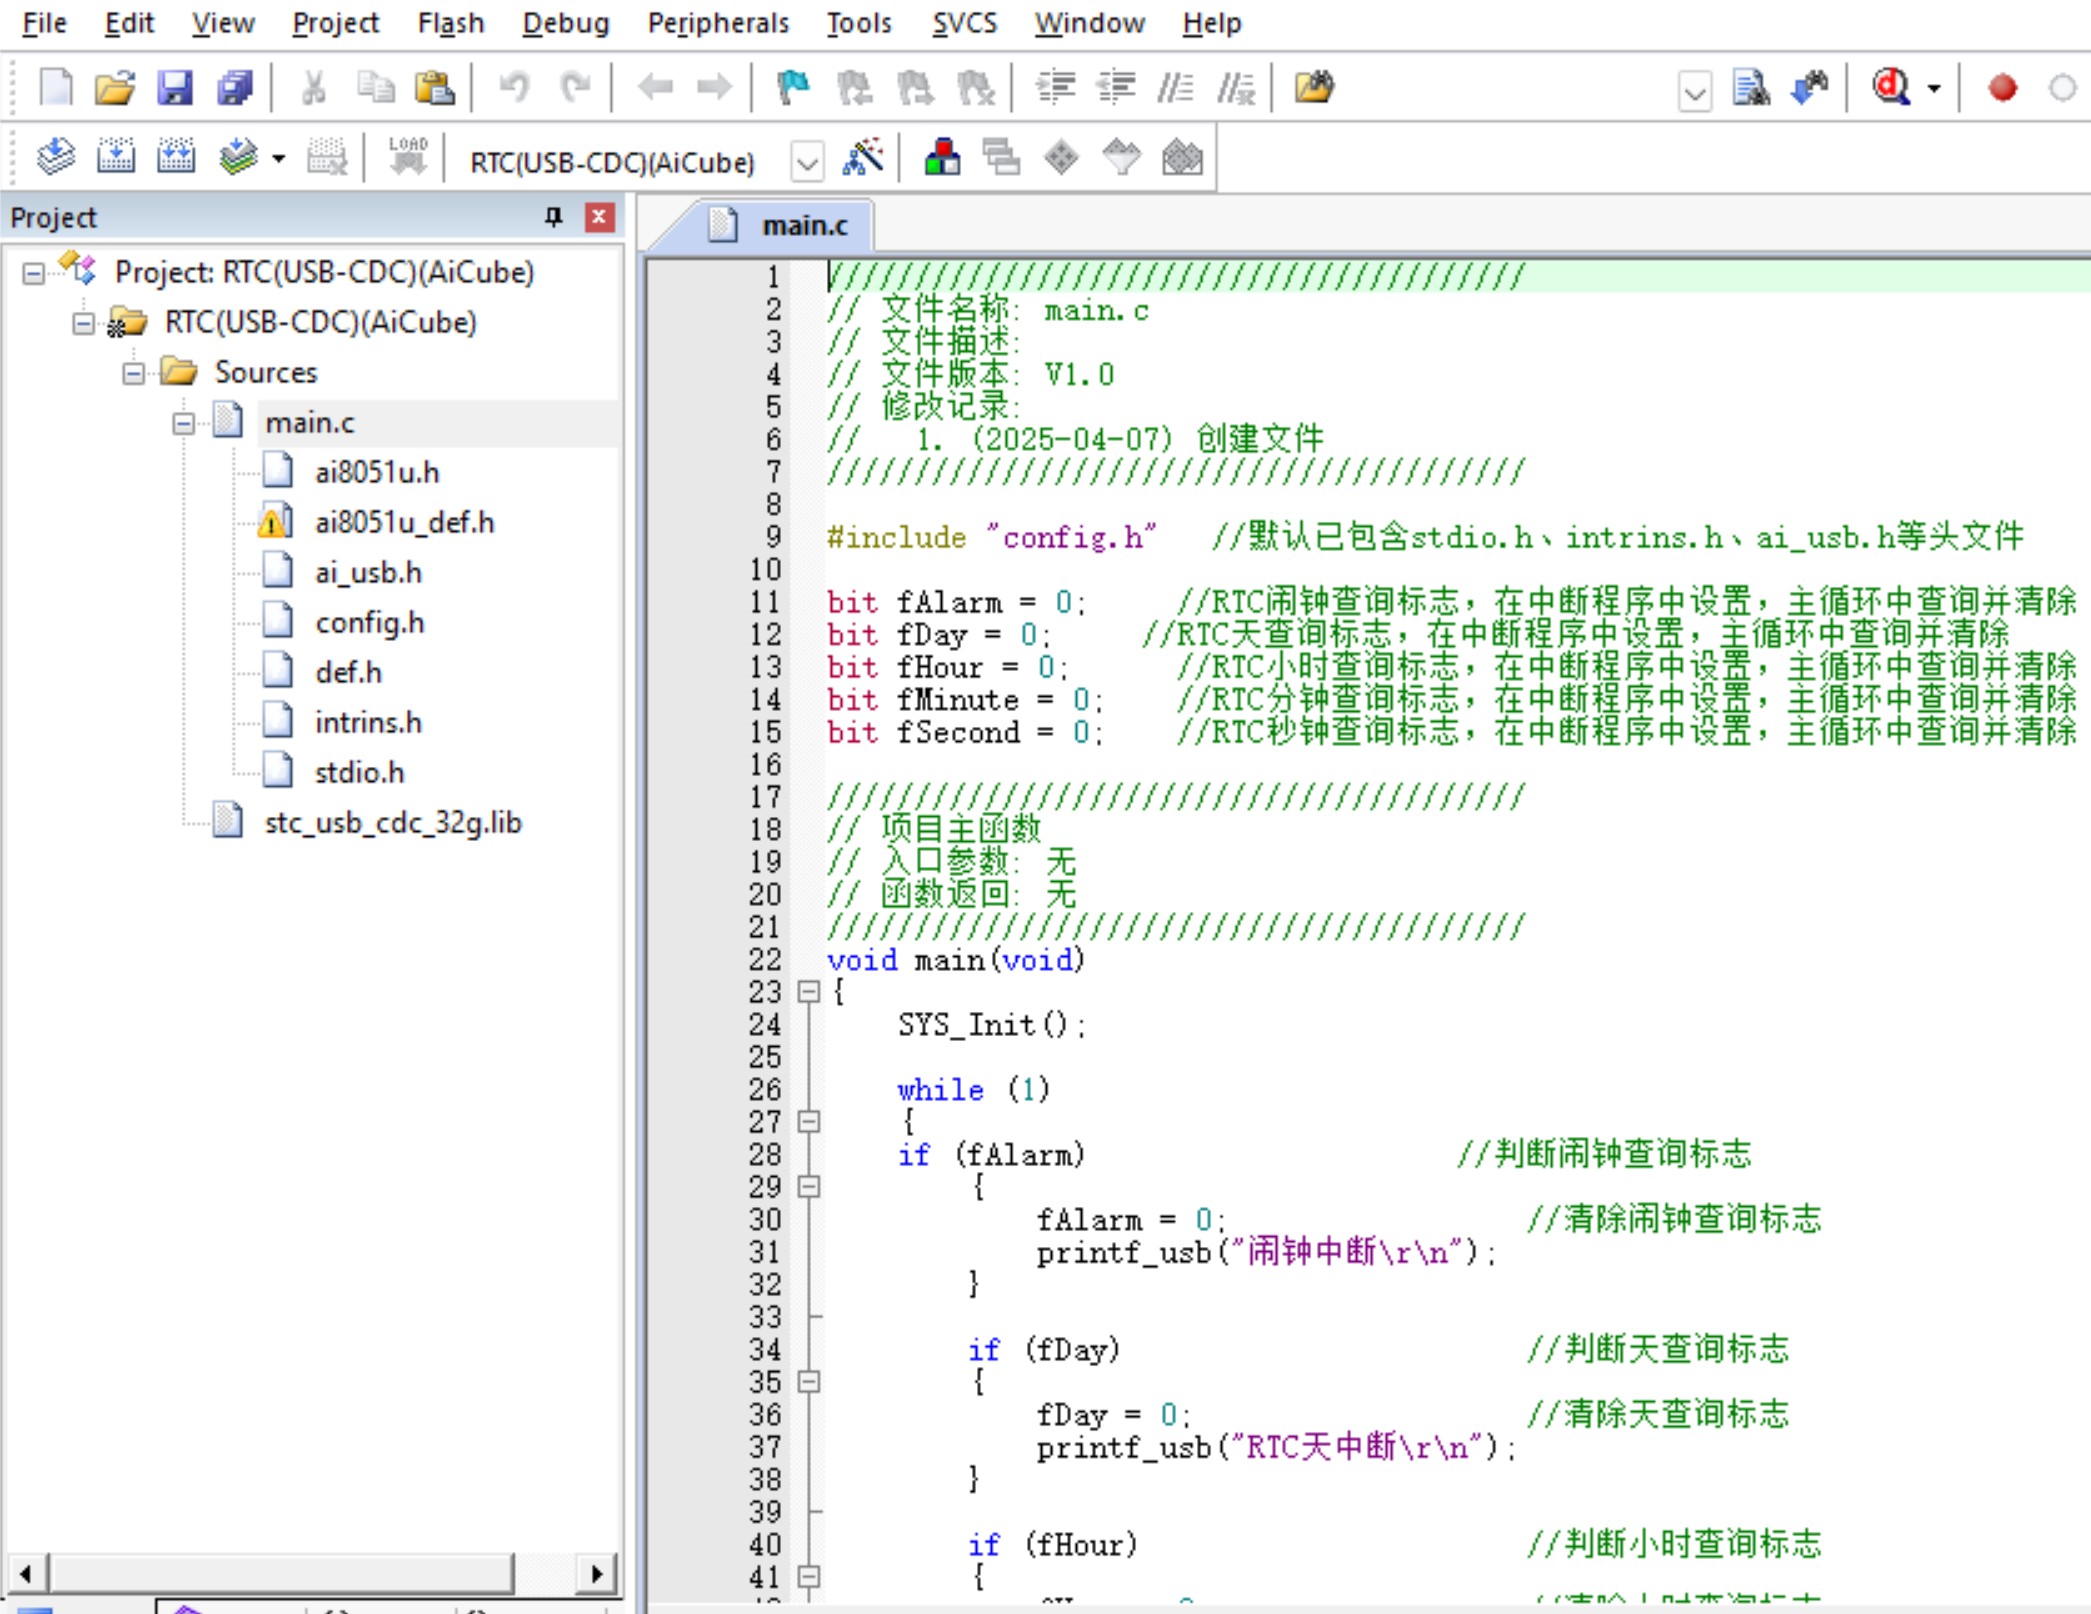Translate current file icon
Viewport: 2091px width, 1614px height.
(55, 157)
